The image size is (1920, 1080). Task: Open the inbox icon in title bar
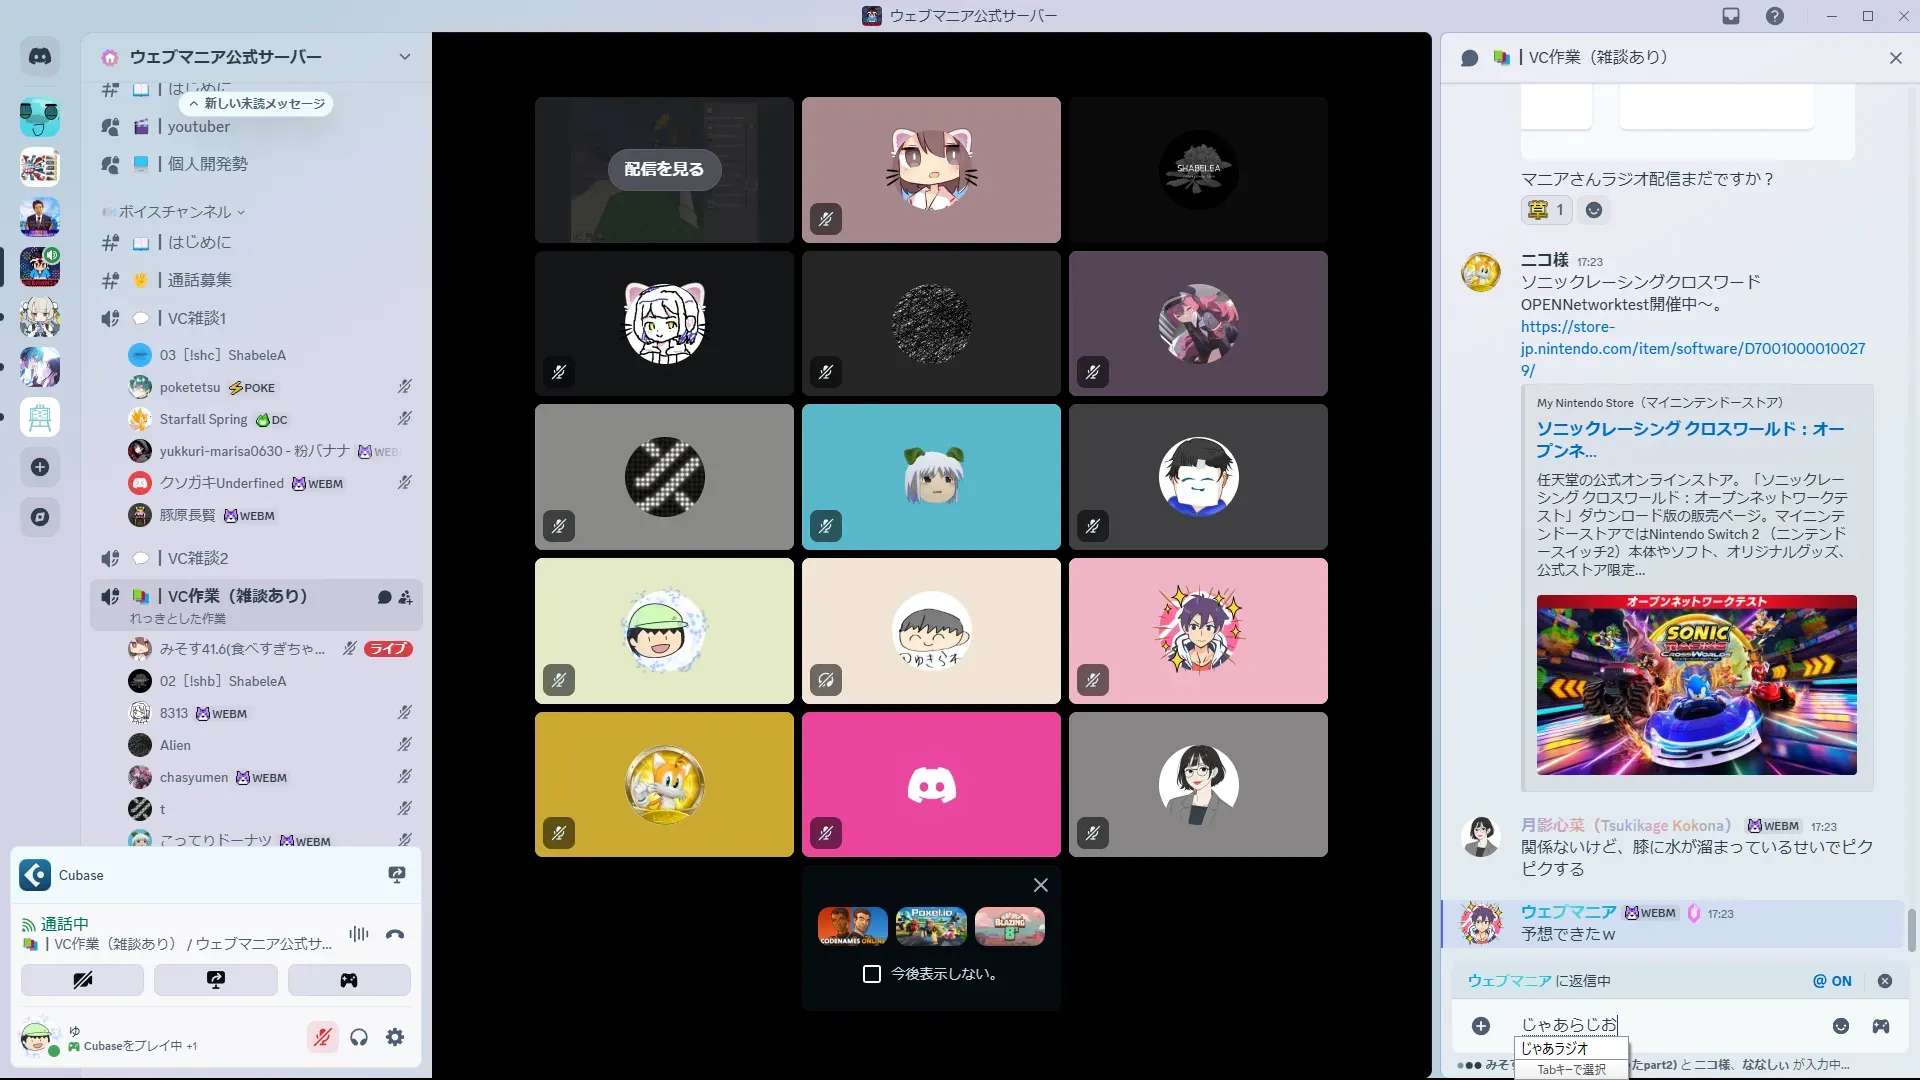pyautogui.click(x=1730, y=16)
